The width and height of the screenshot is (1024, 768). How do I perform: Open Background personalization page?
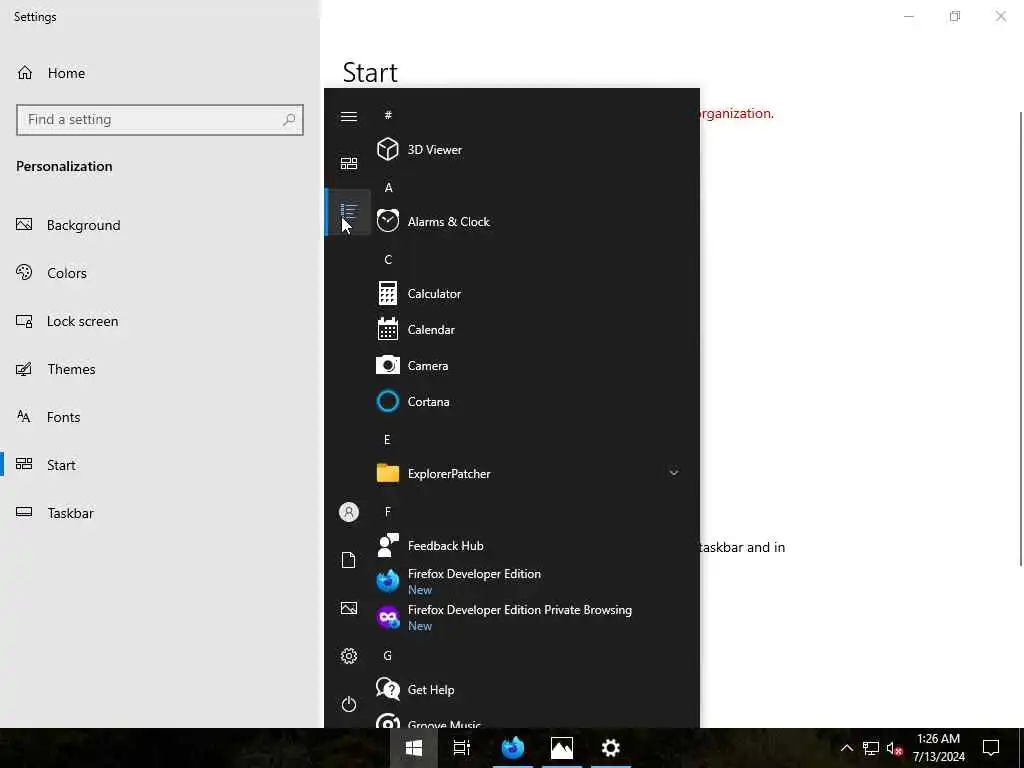[x=160, y=225]
